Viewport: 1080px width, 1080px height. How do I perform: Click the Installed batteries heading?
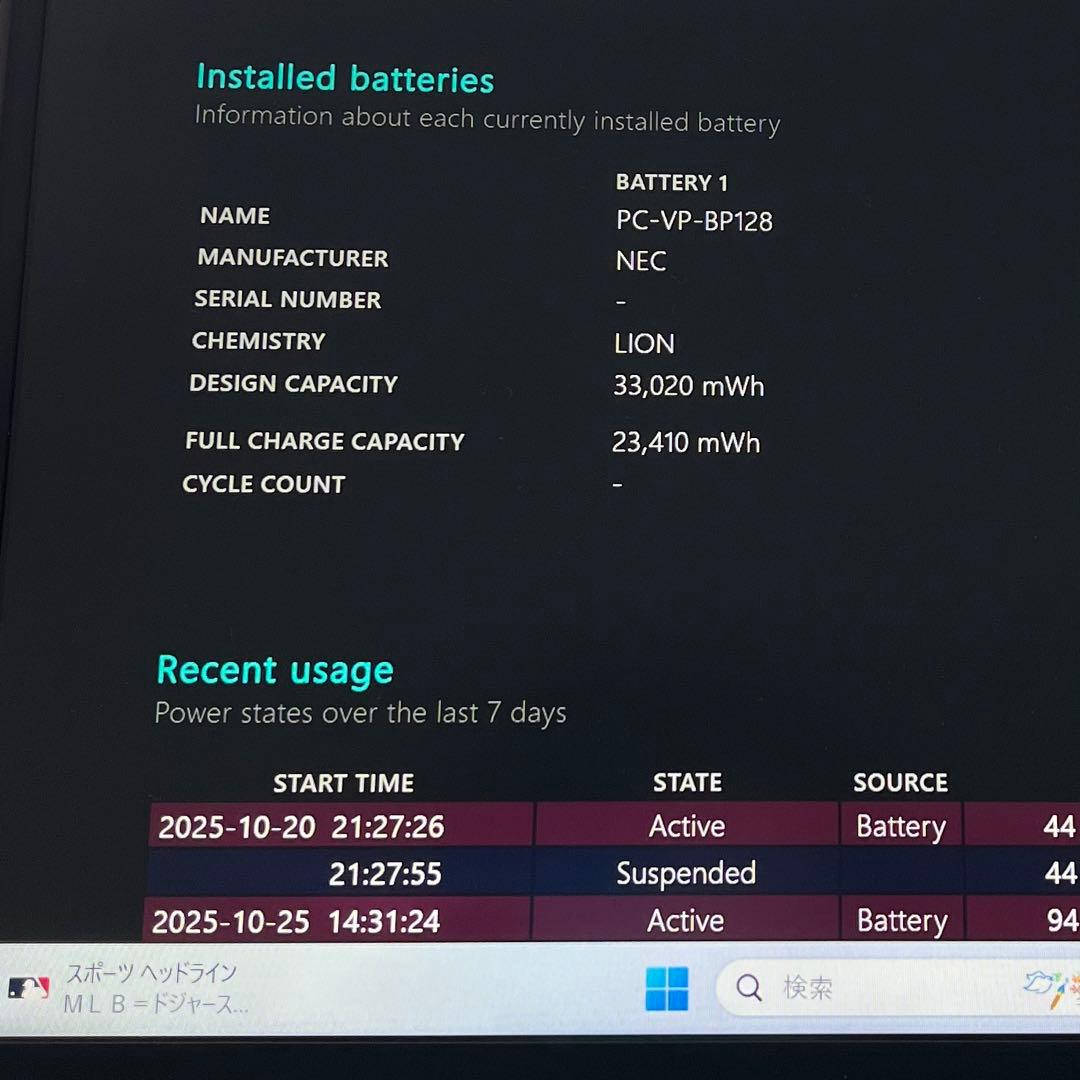tap(345, 78)
